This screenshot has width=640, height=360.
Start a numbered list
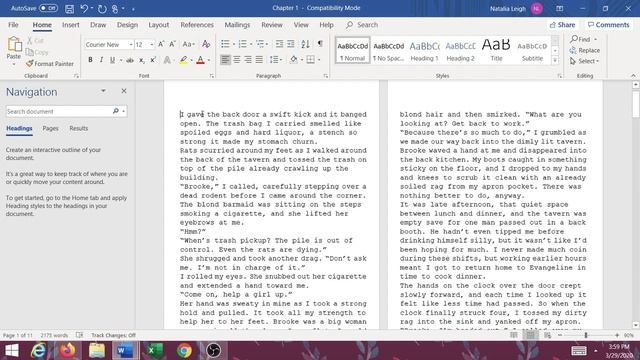(x=242, y=44)
